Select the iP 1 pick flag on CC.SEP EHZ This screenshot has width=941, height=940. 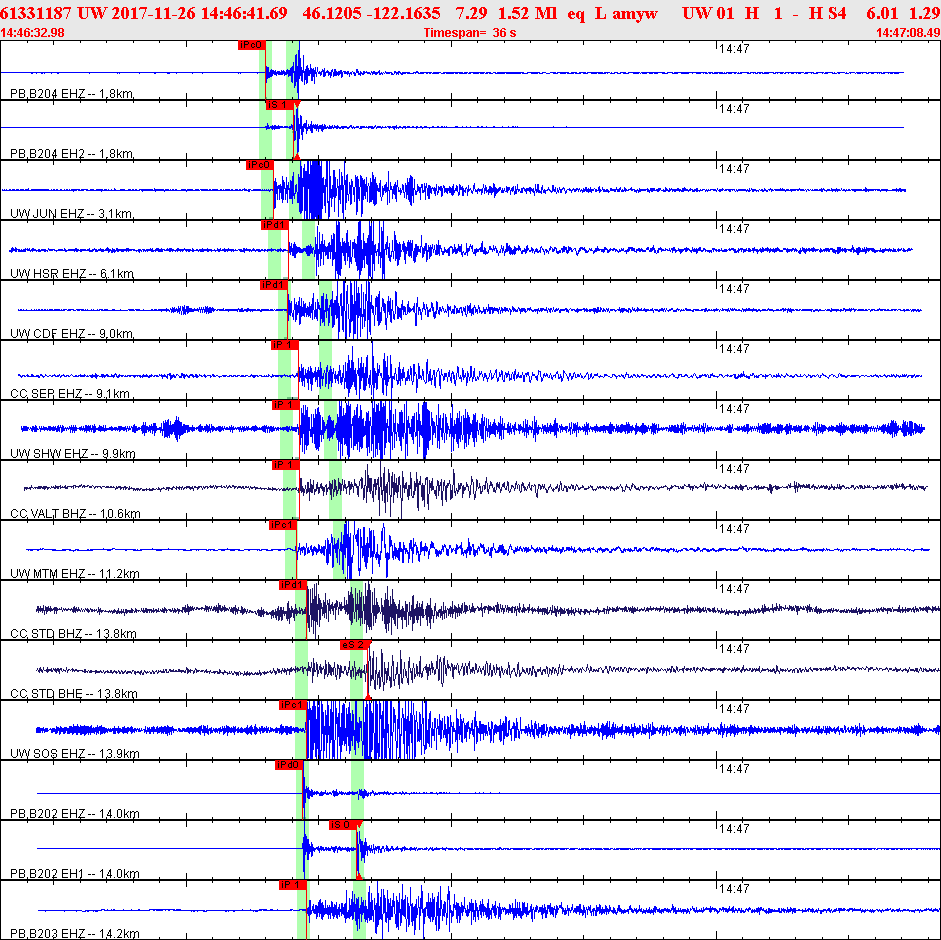(x=284, y=345)
